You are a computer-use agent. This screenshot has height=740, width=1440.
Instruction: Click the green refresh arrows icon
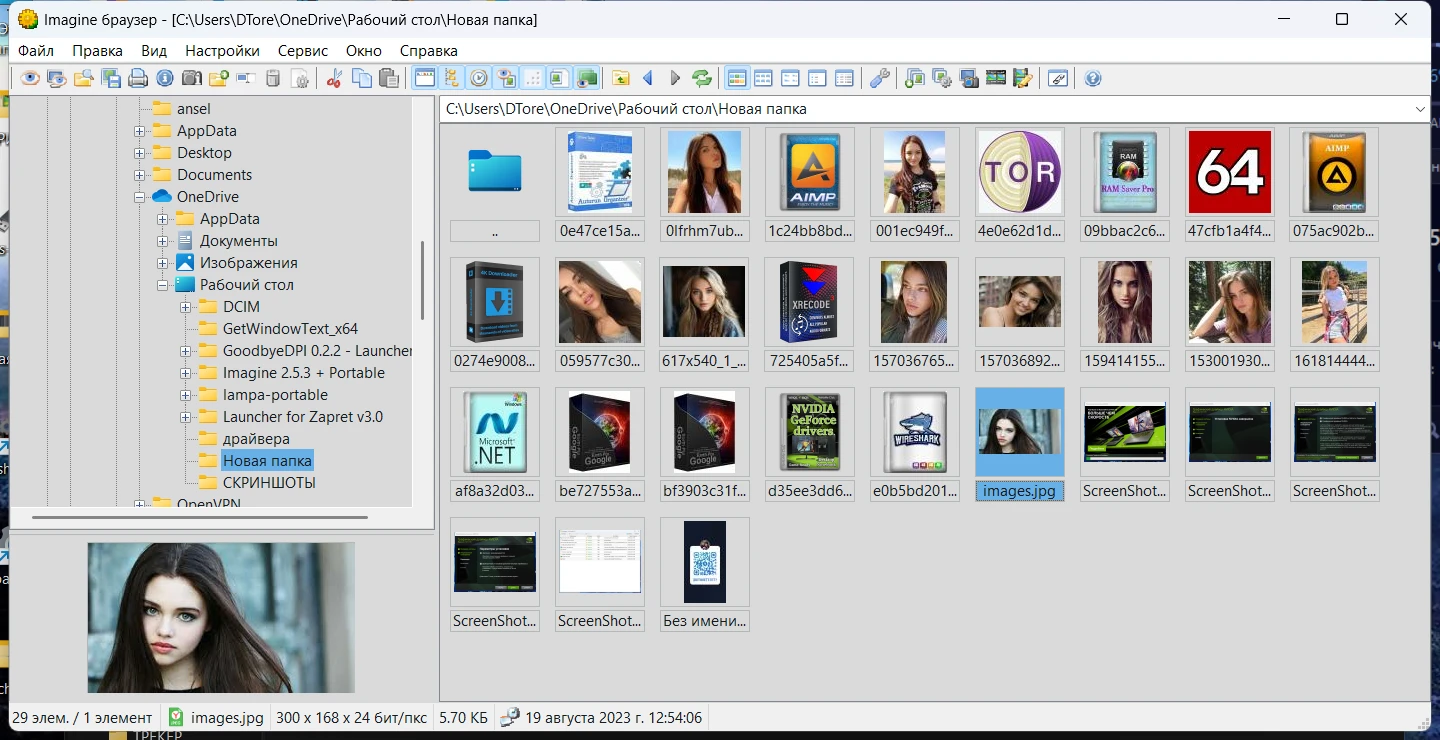pyautogui.click(x=702, y=78)
